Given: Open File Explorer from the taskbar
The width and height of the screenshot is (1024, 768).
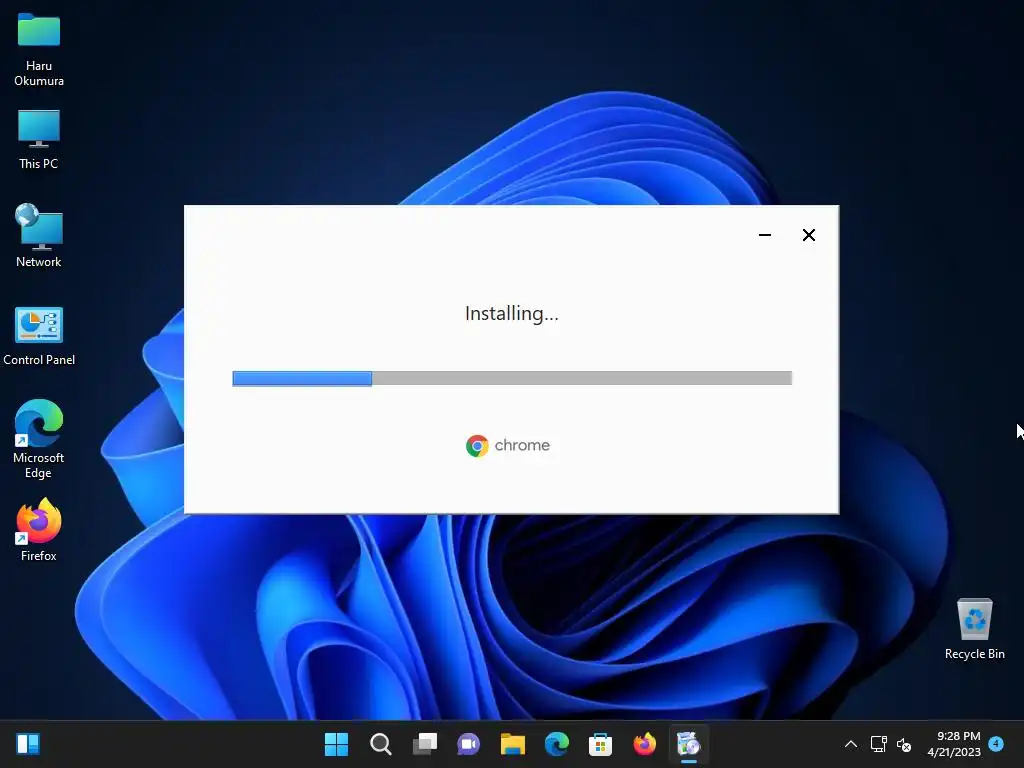Looking at the screenshot, I should pyautogui.click(x=513, y=744).
